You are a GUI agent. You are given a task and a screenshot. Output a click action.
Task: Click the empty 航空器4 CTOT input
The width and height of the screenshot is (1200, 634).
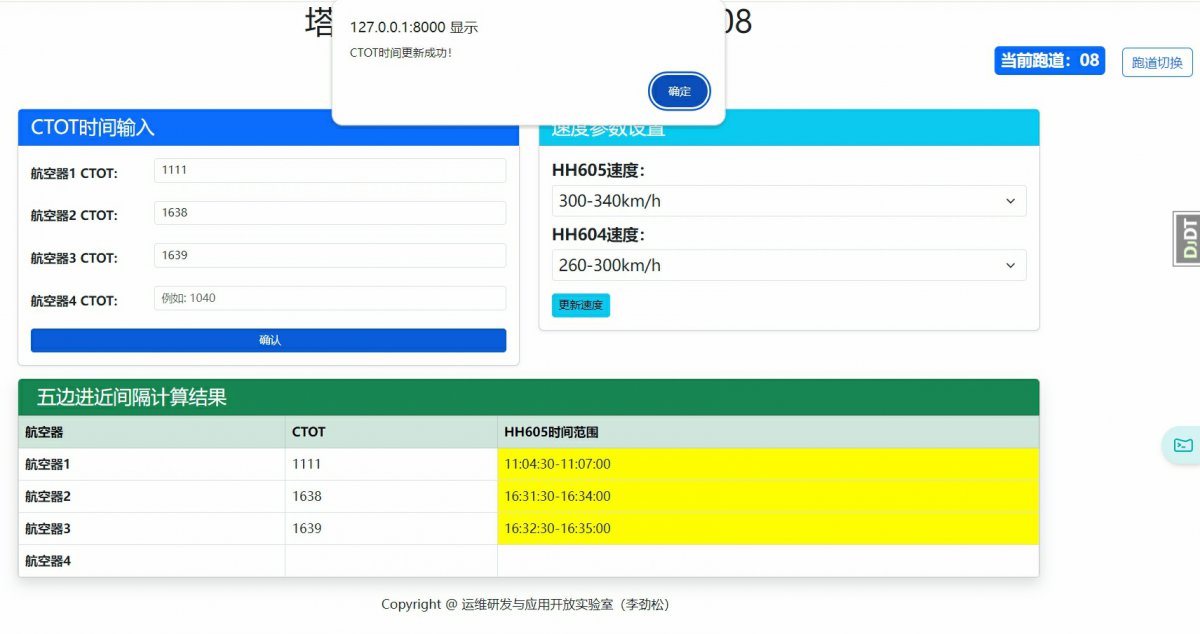coord(329,298)
